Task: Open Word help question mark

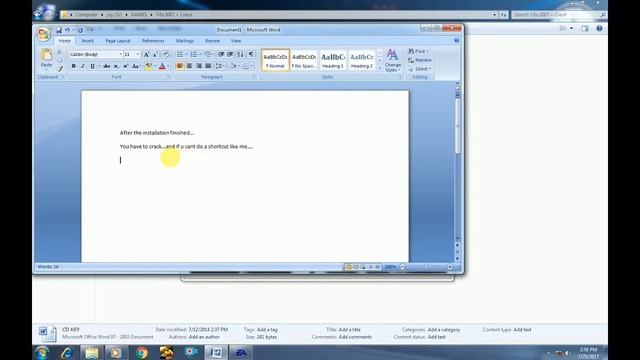Action: [x=456, y=40]
